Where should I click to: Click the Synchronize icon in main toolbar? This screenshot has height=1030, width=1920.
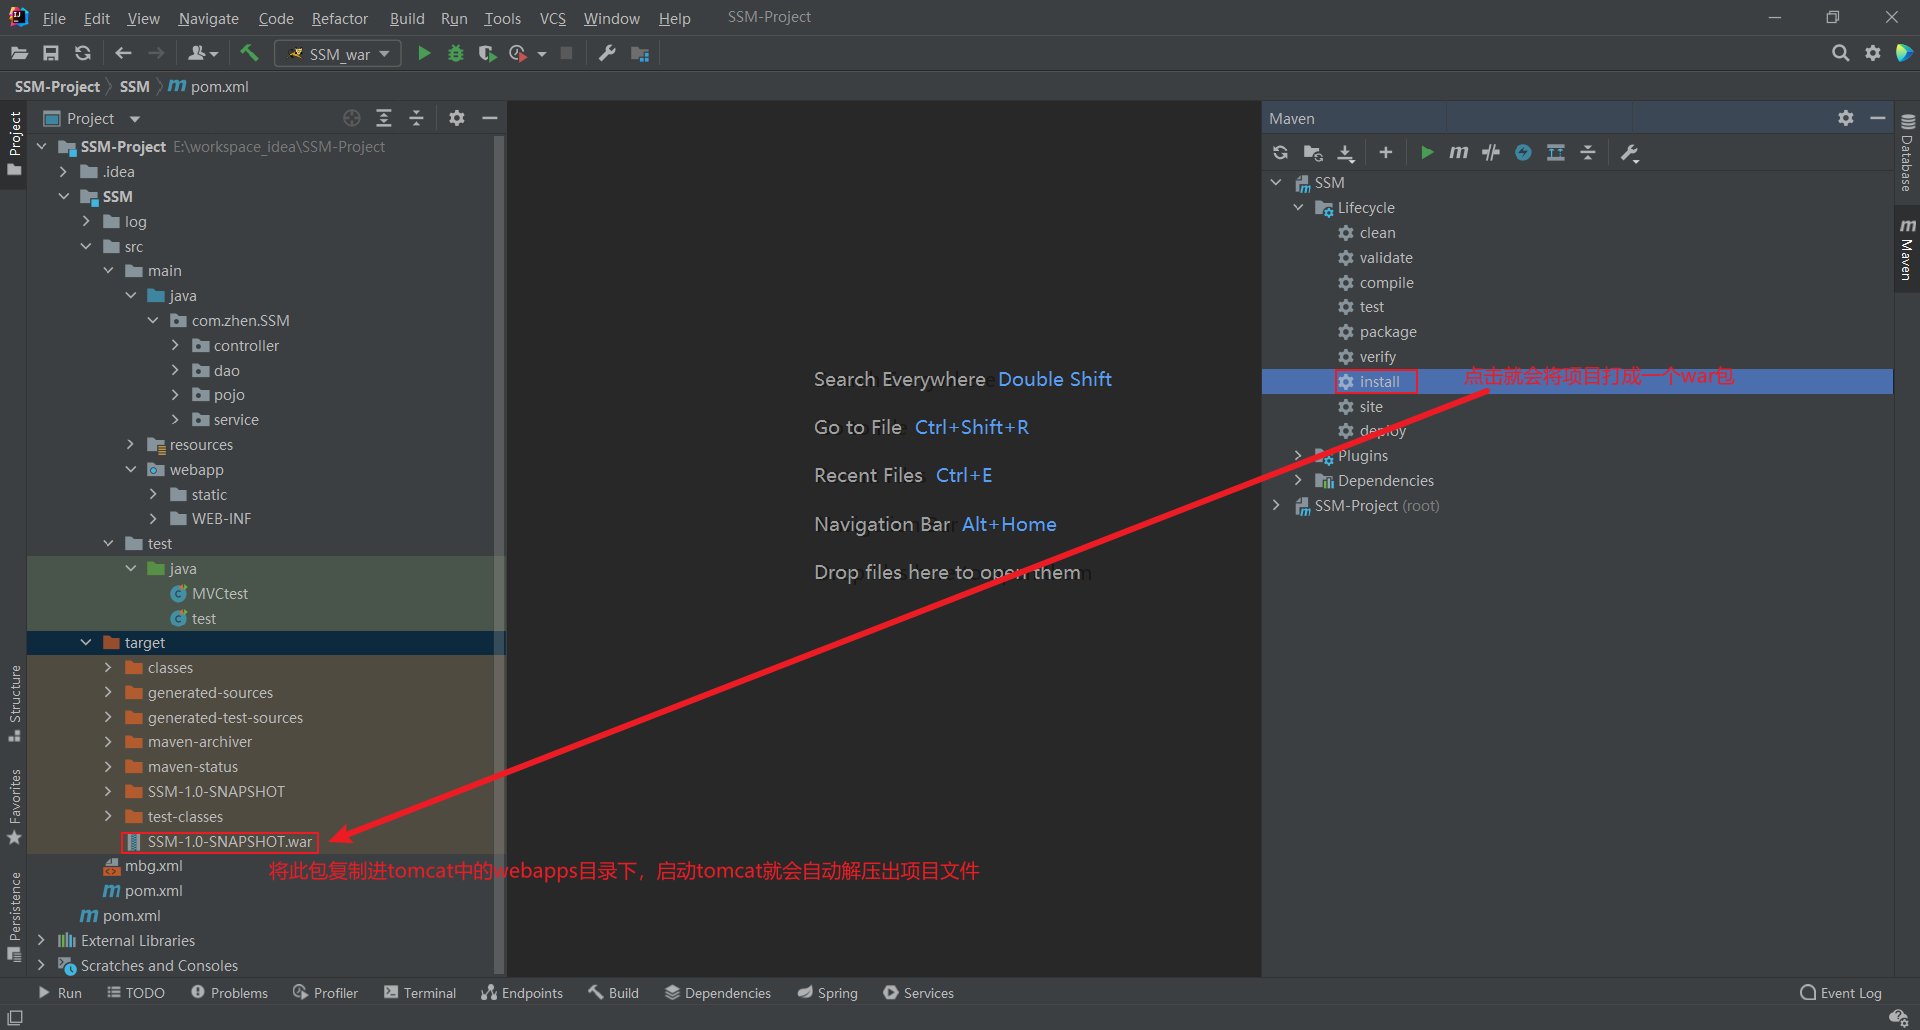point(83,53)
